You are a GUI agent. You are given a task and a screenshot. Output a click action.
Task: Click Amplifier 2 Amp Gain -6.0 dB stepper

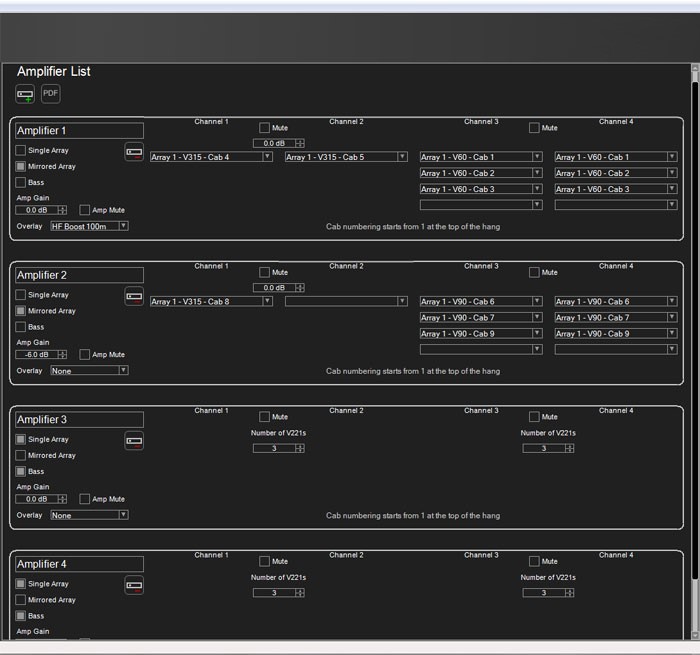click(62, 354)
